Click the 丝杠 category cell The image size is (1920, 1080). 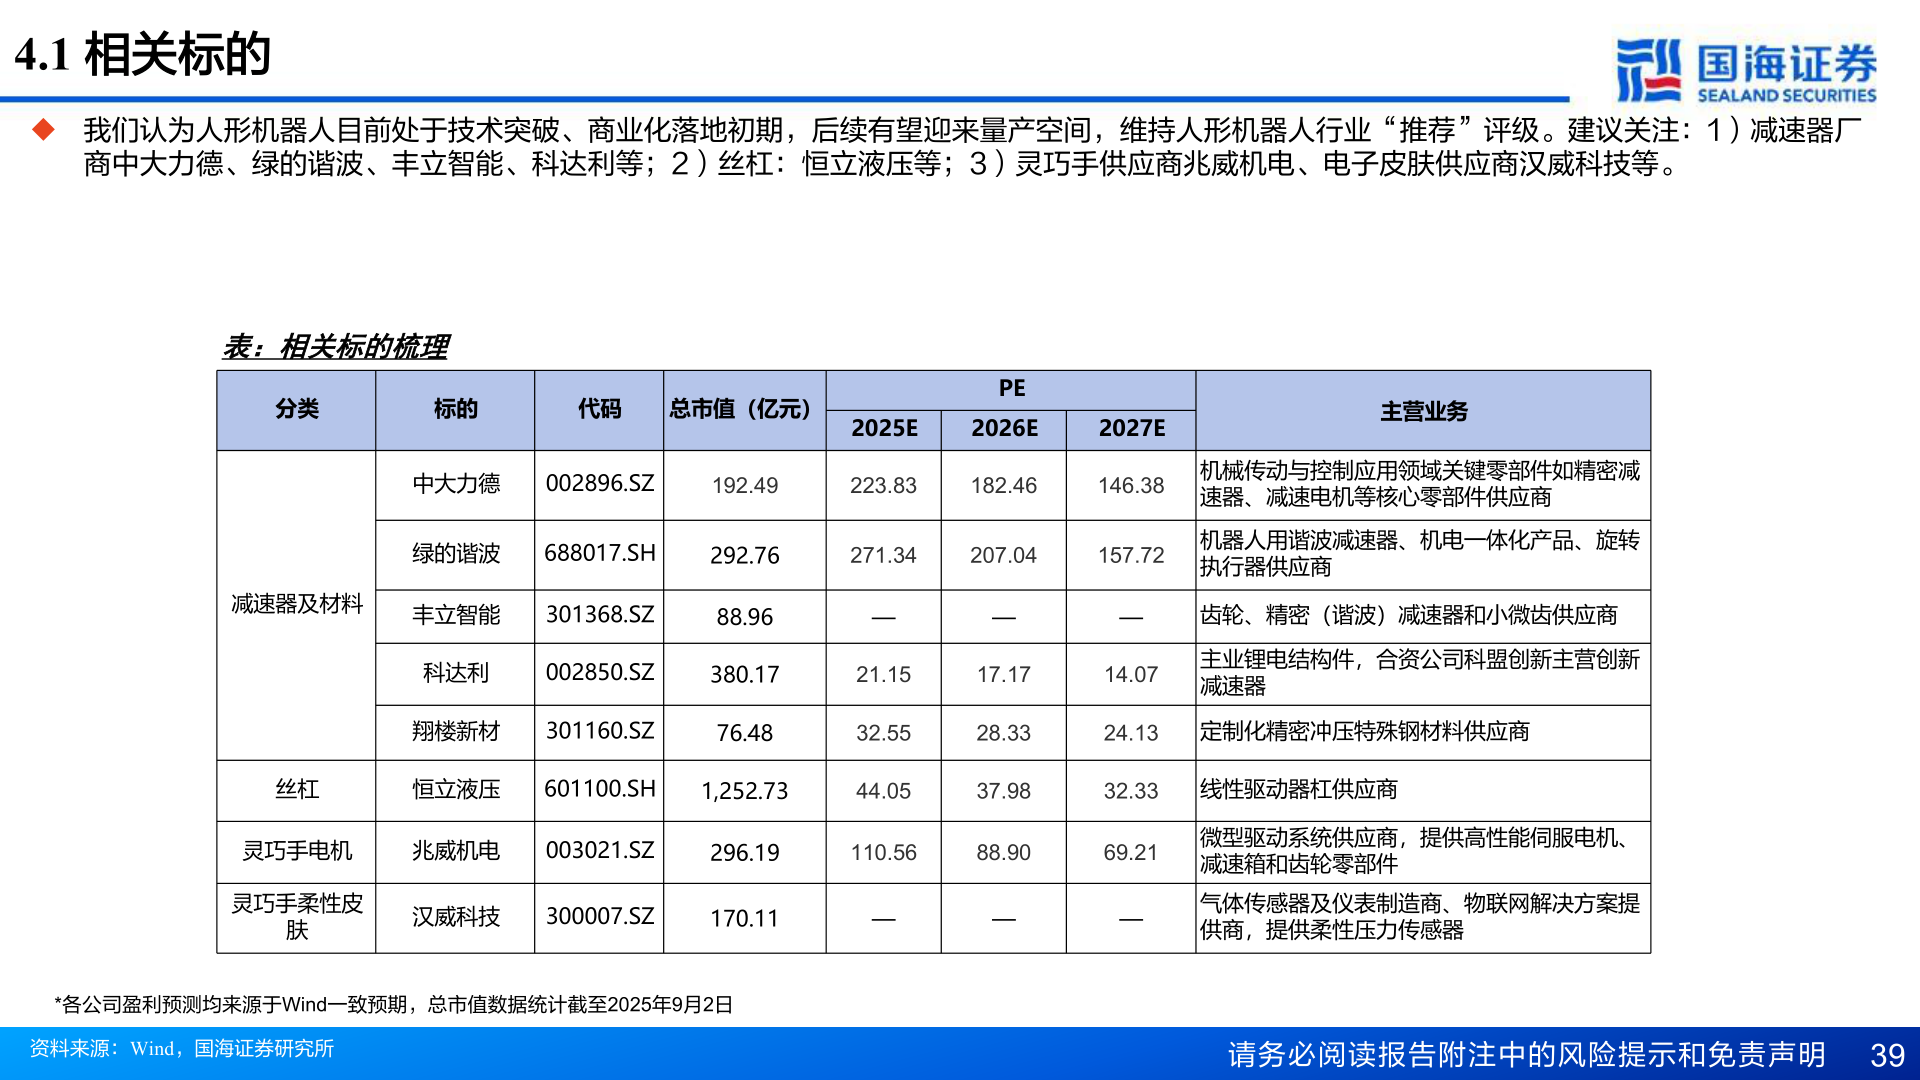coord(297,790)
